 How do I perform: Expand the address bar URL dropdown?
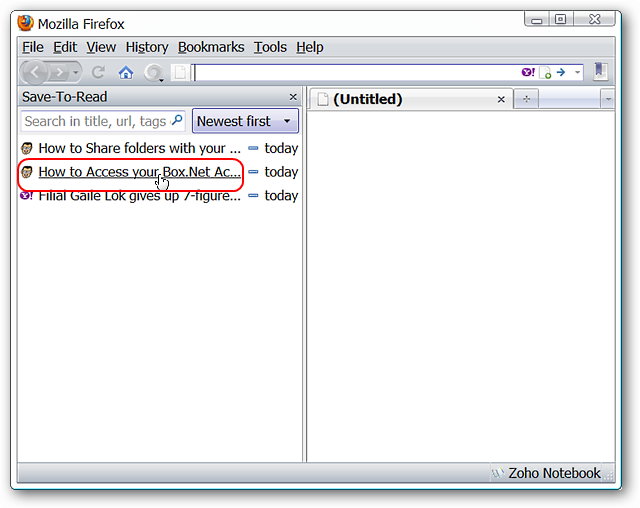click(x=577, y=72)
